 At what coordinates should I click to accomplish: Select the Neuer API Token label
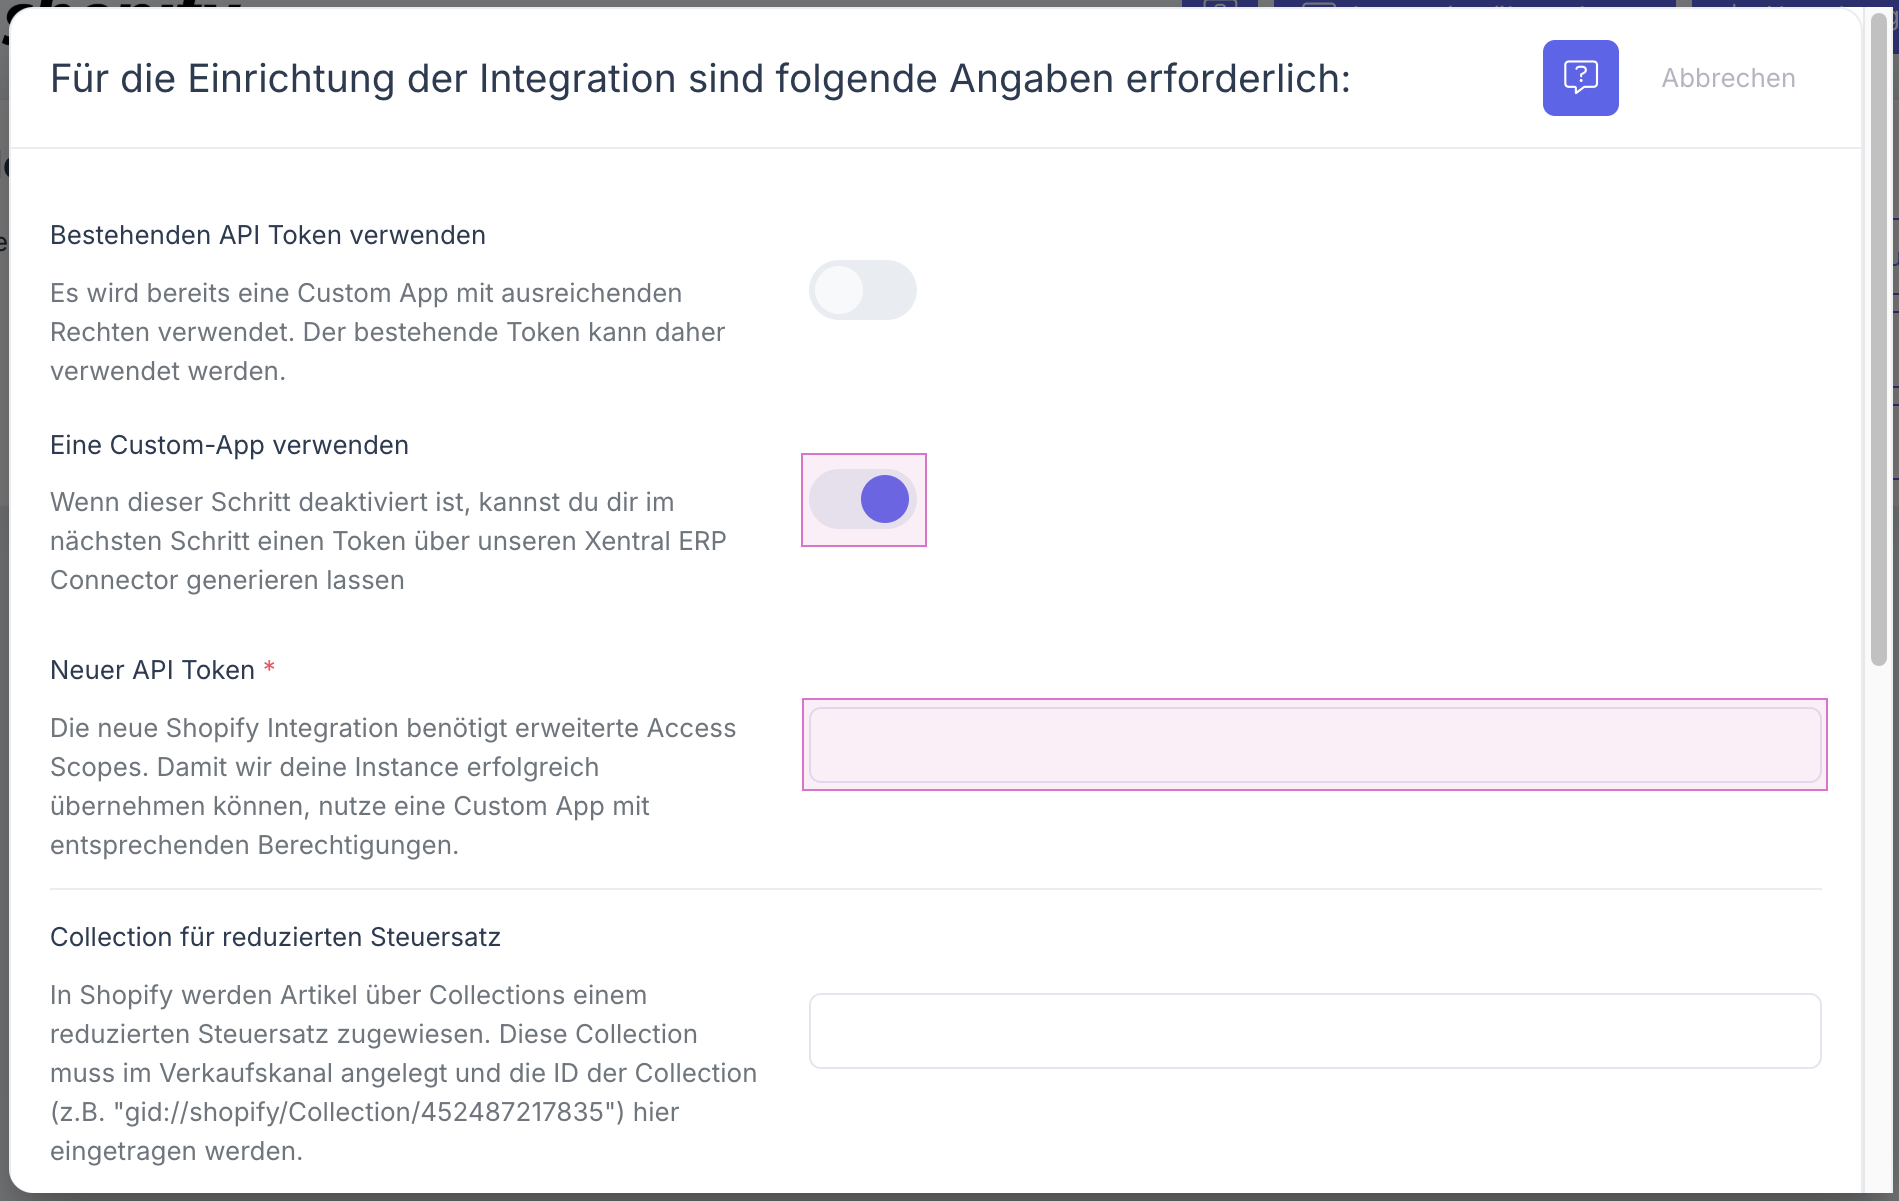(152, 670)
